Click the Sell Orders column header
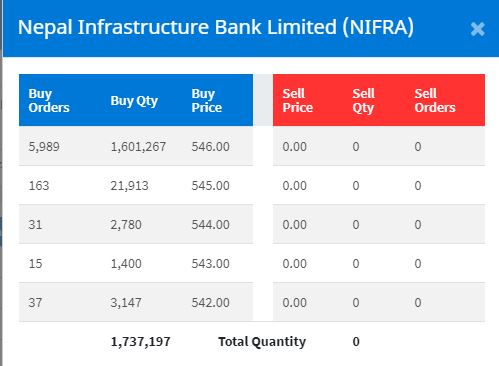The width and height of the screenshot is (499, 366). point(435,100)
